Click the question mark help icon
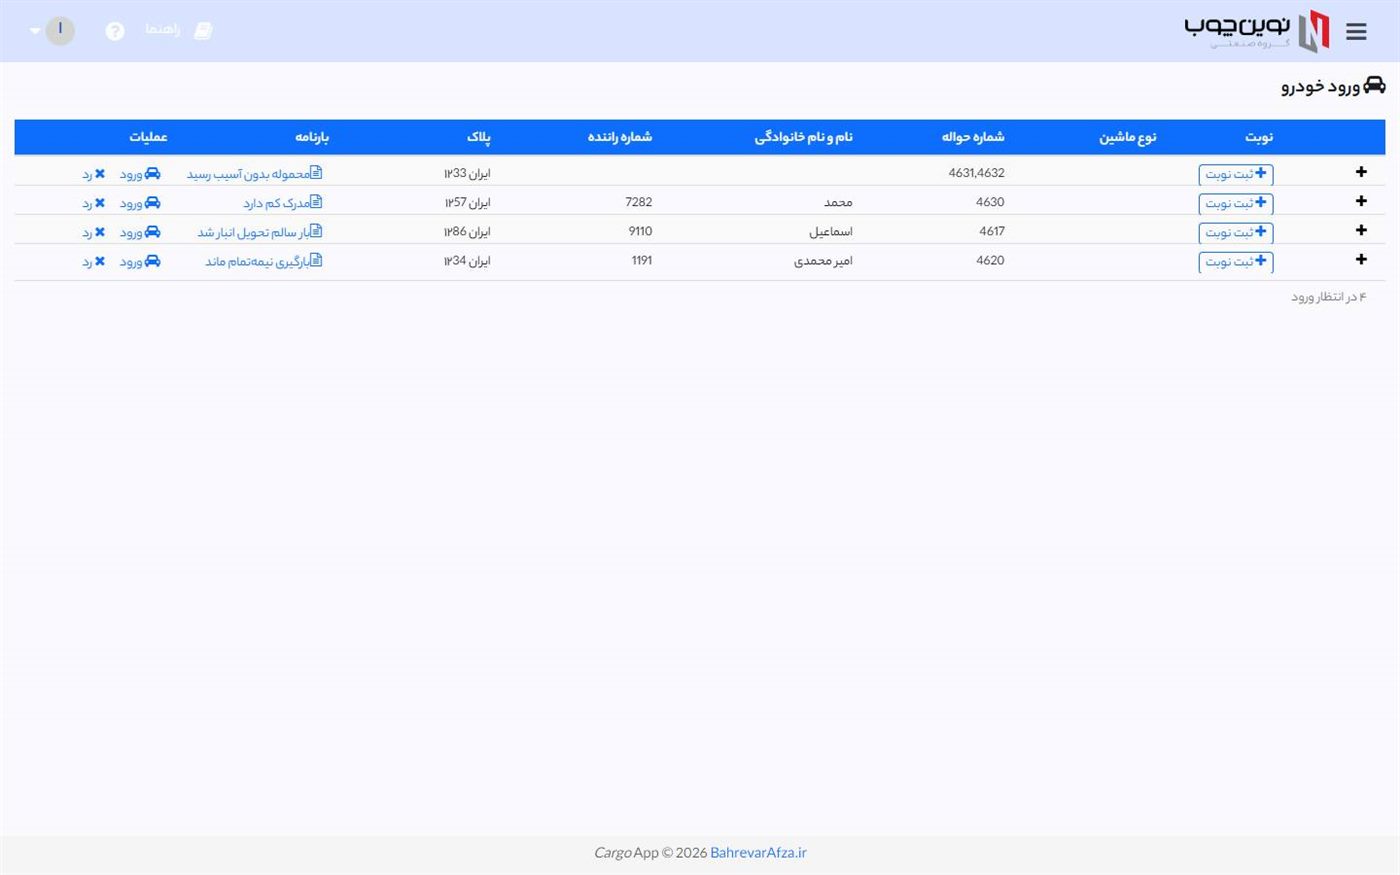1400x875 pixels. (x=115, y=31)
